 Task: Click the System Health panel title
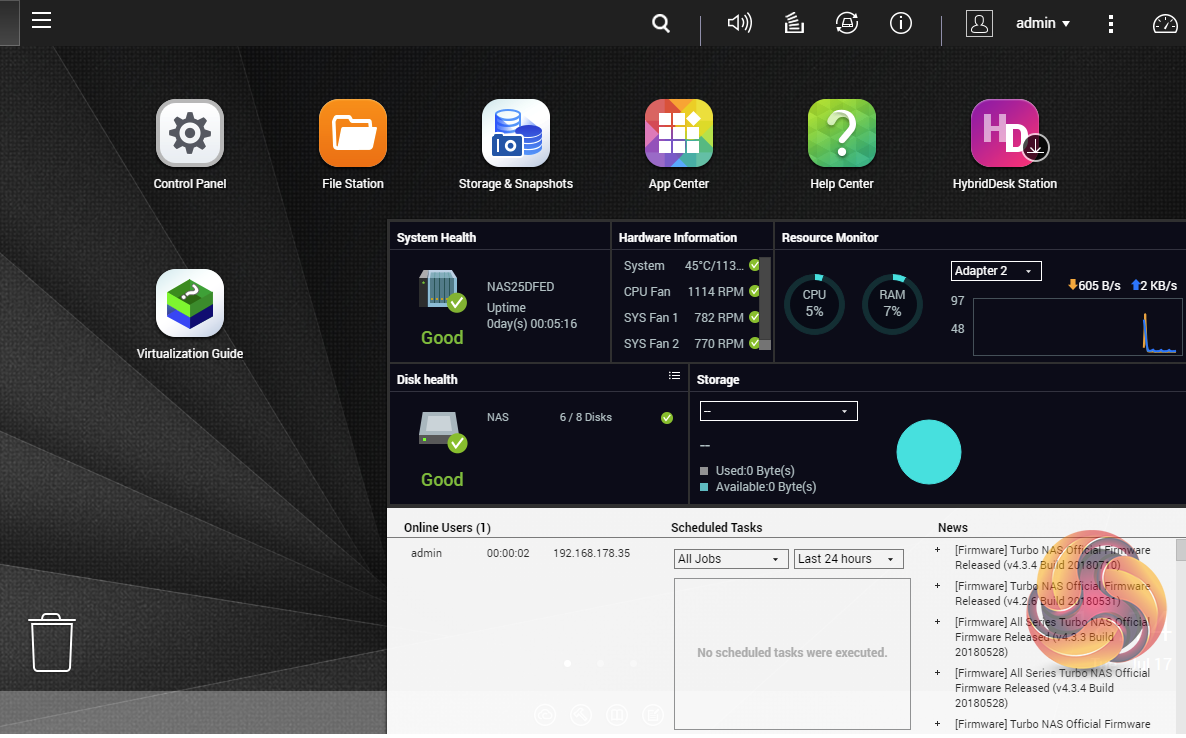click(436, 237)
